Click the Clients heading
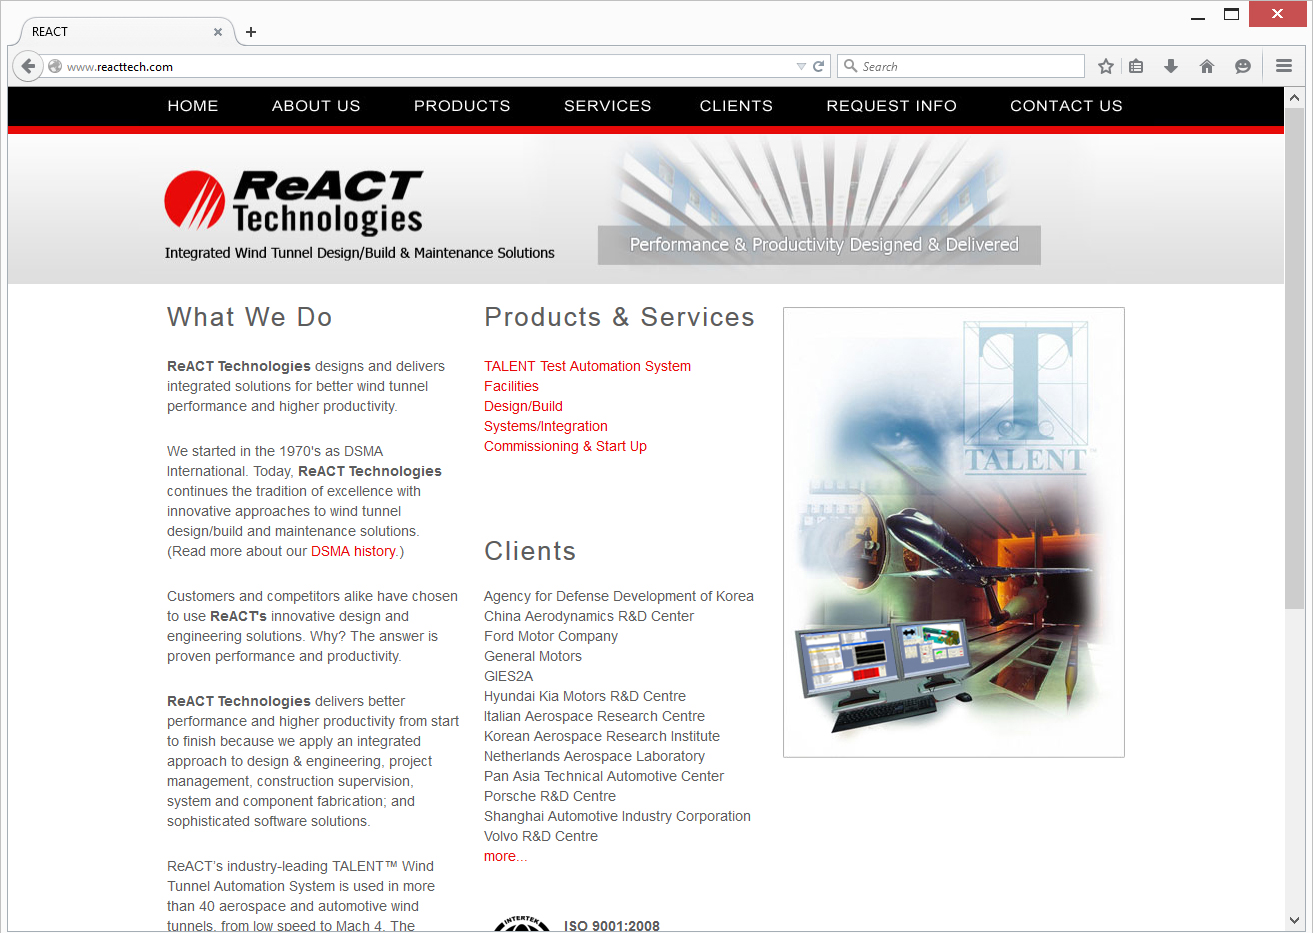This screenshot has height=933, width=1313. point(530,551)
